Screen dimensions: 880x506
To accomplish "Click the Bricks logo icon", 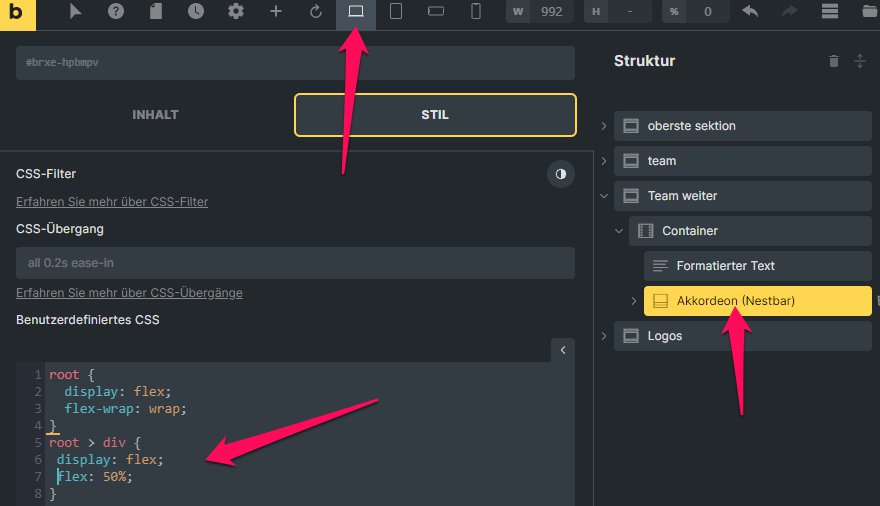I will click(x=17, y=13).
